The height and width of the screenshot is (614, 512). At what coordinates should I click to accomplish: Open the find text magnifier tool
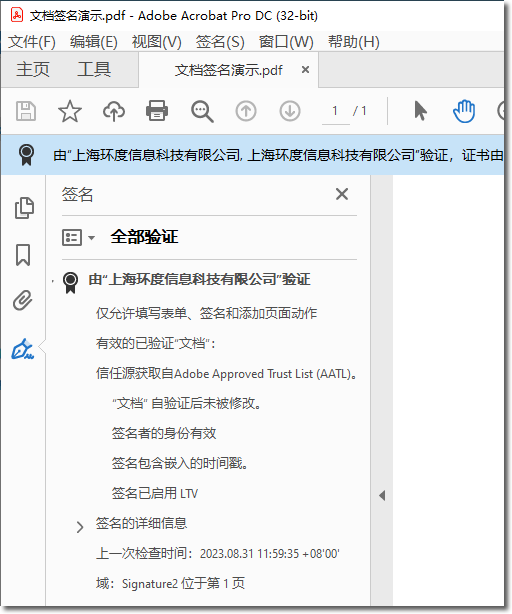coord(202,112)
